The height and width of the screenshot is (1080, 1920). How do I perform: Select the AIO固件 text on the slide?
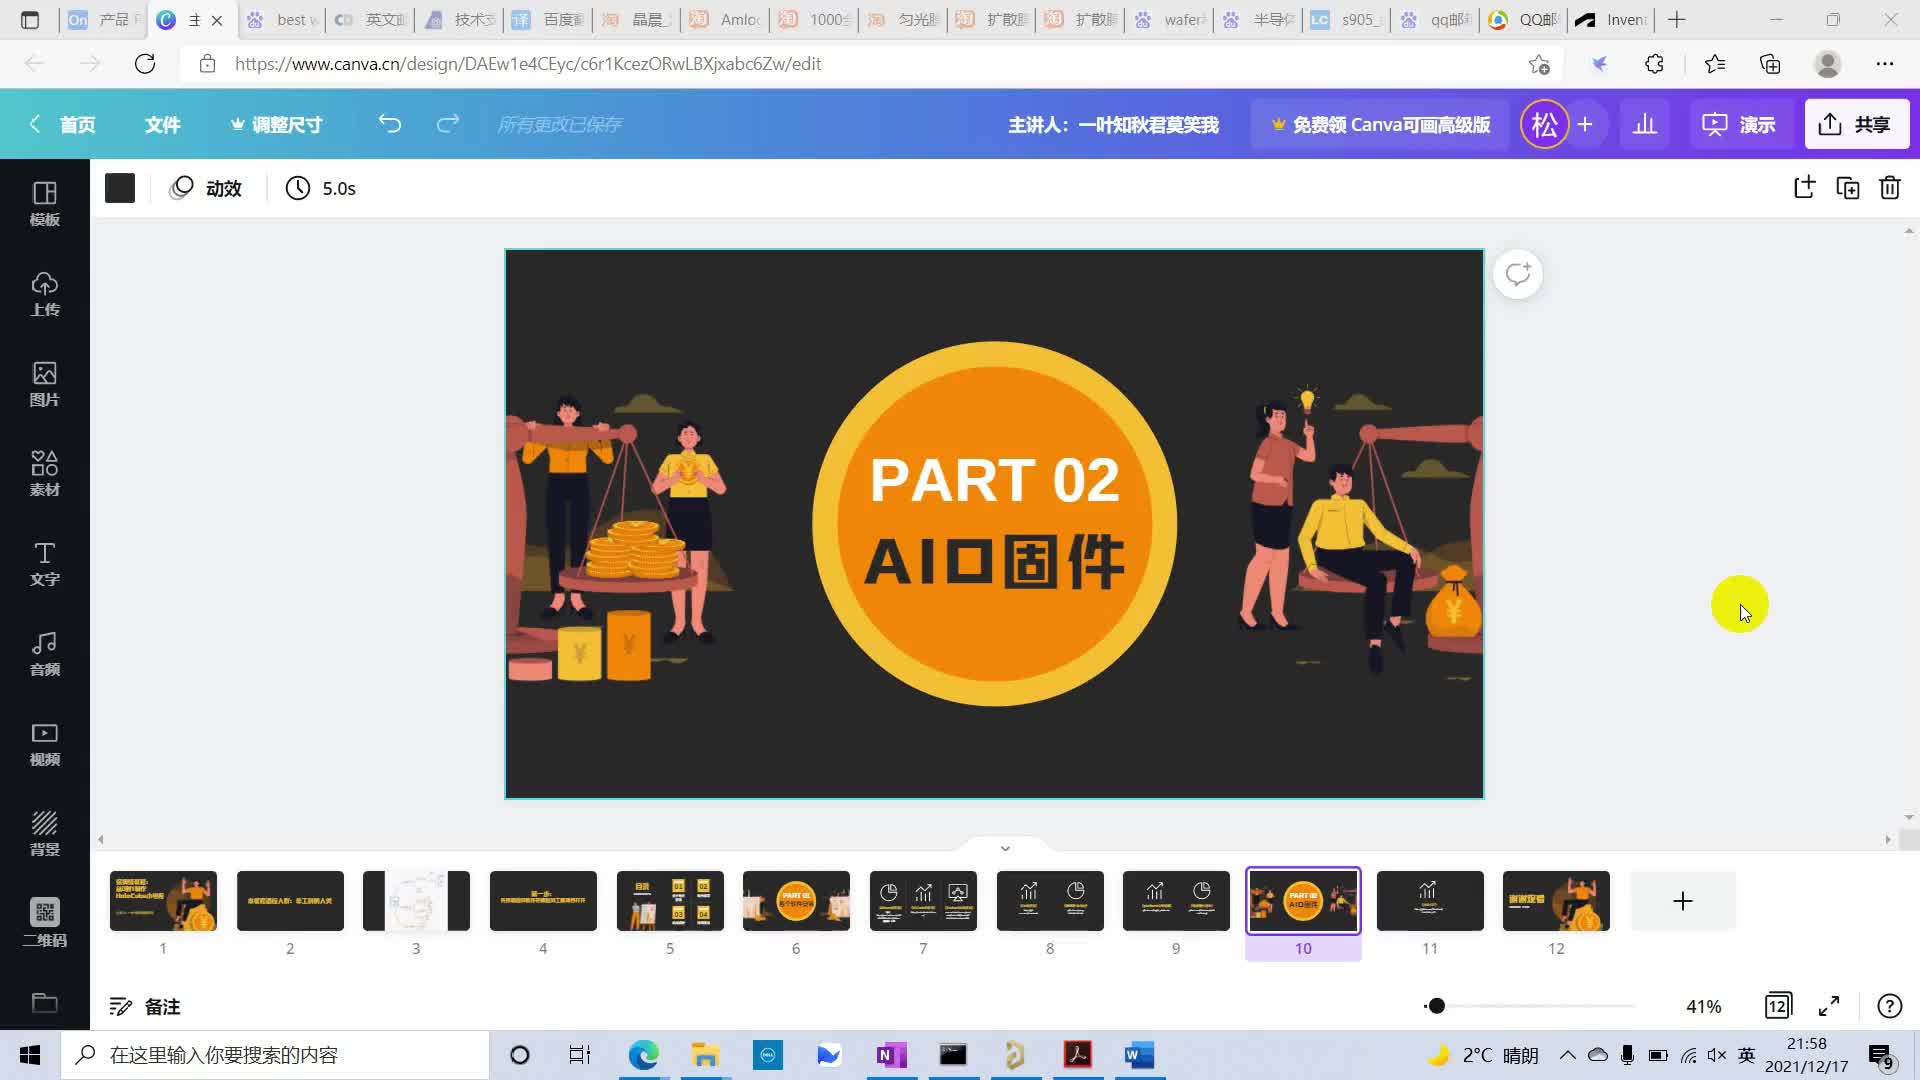pyautogui.click(x=994, y=562)
